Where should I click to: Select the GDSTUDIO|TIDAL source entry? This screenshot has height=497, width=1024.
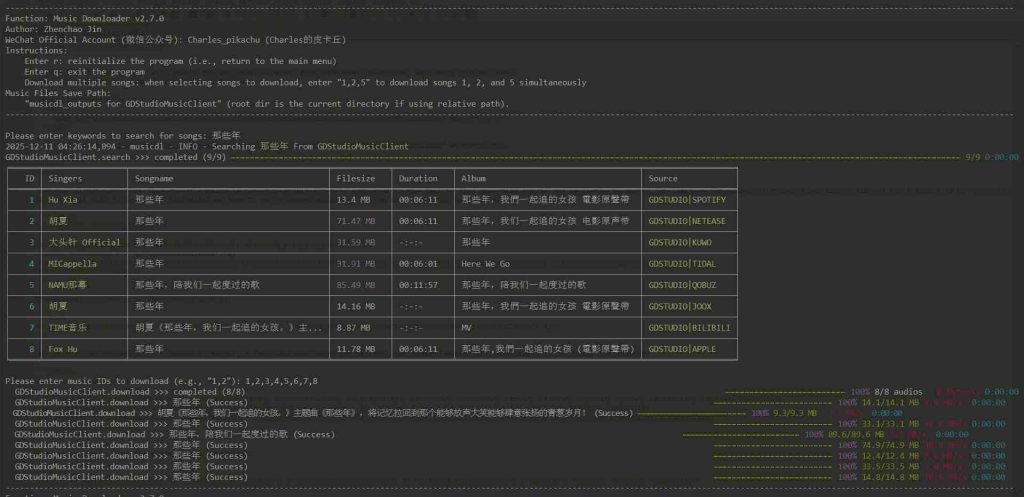click(683, 264)
